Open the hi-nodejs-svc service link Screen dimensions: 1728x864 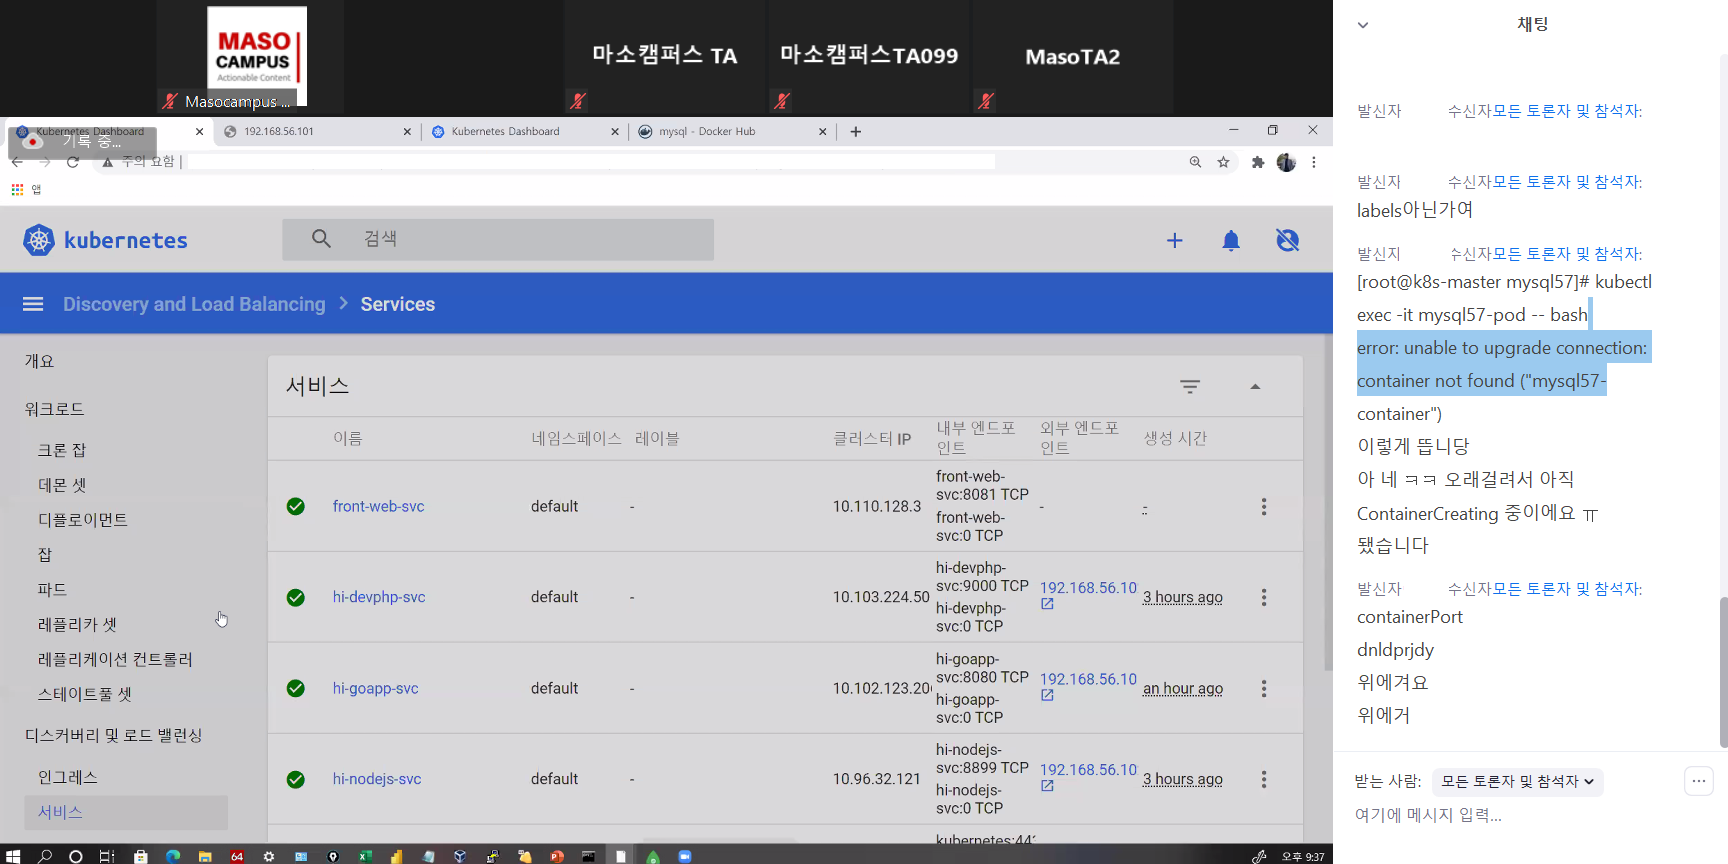tap(377, 779)
